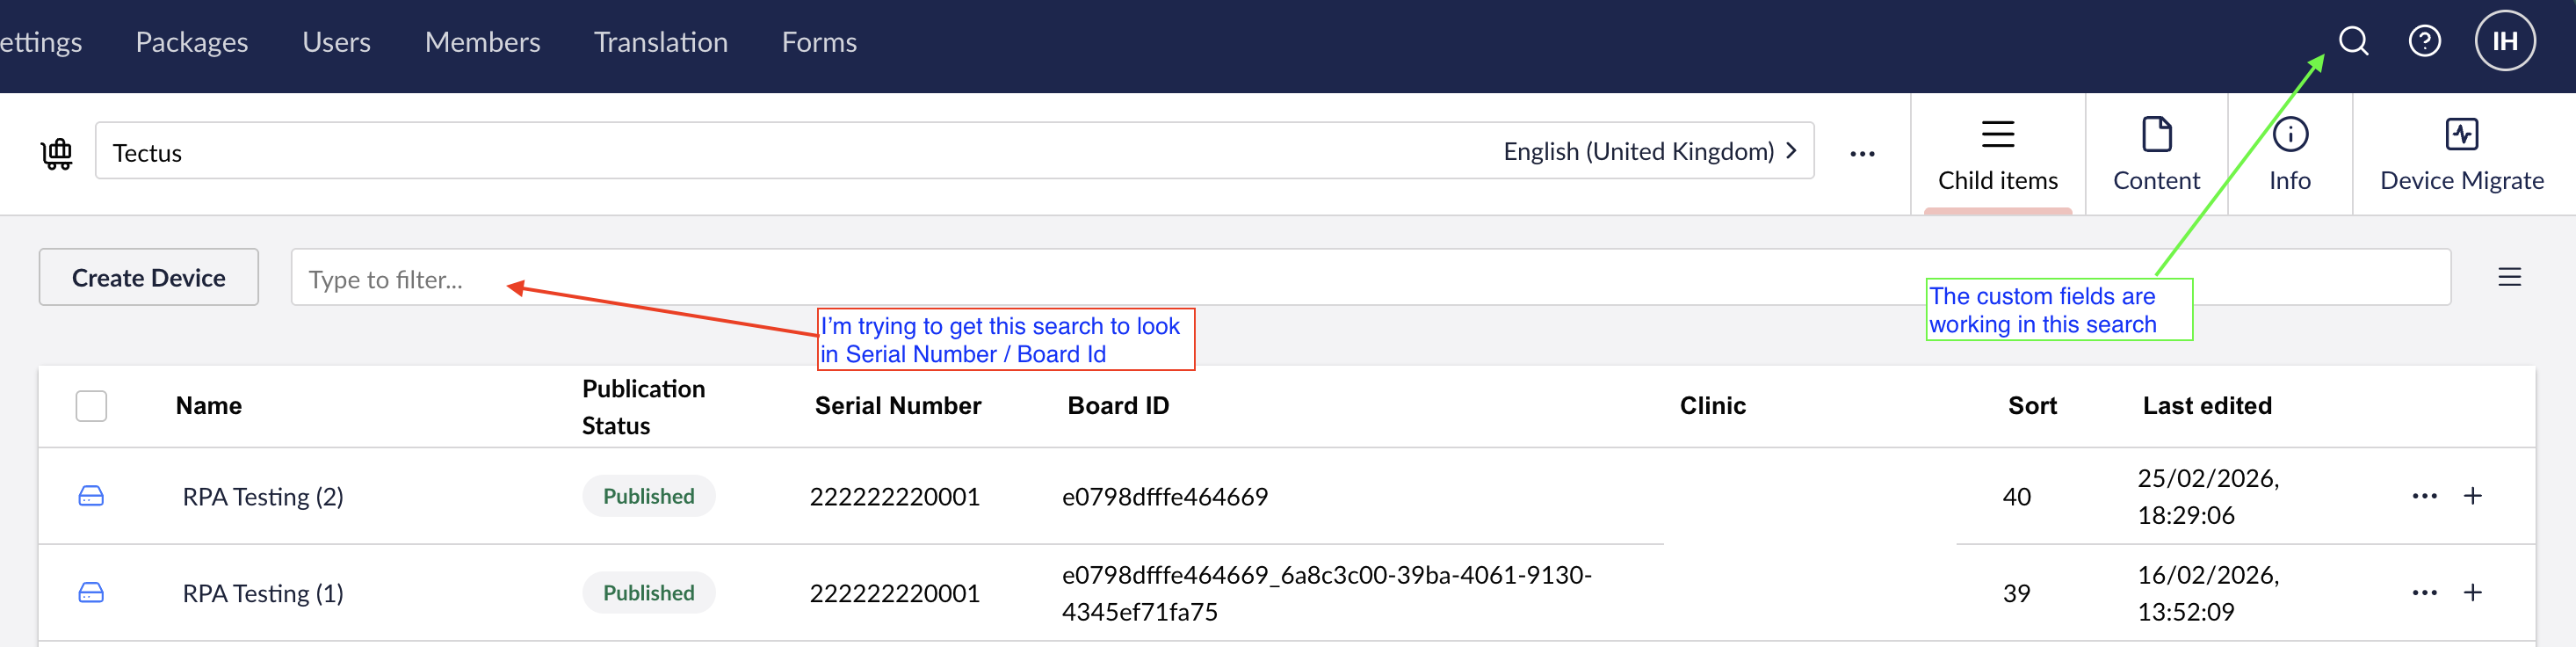The height and width of the screenshot is (647, 2576).
Task: Click the help question mark icon
Action: point(2424,42)
